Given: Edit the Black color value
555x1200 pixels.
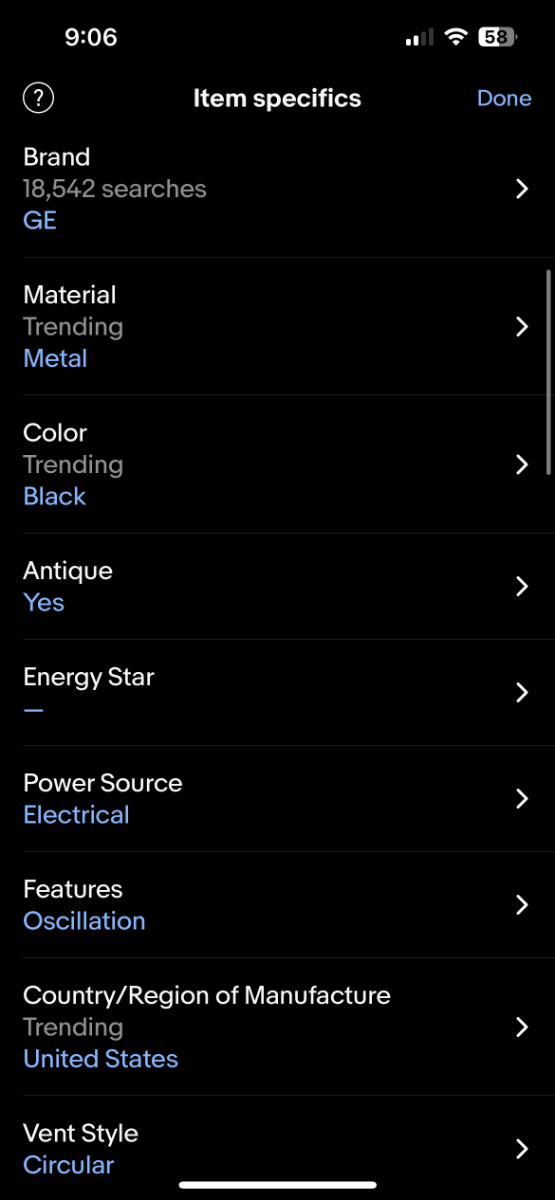Looking at the screenshot, I should (x=55, y=497).
